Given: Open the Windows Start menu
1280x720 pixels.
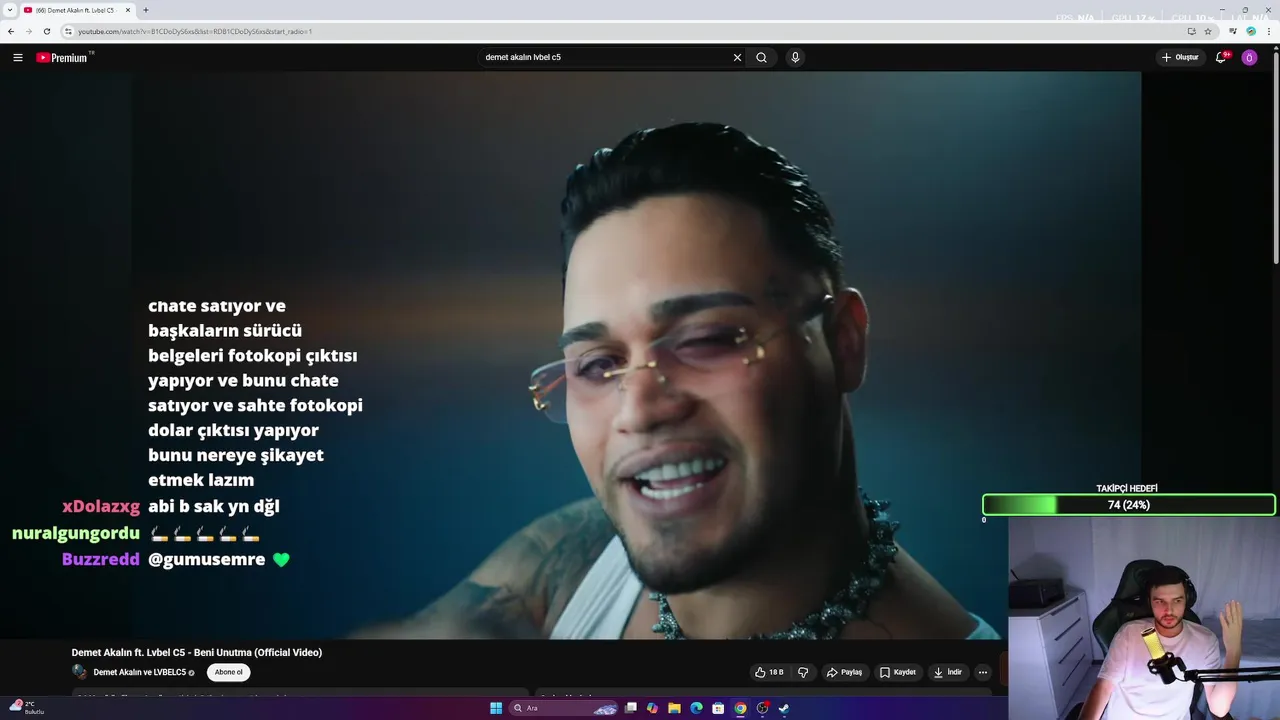Looking at the screenshot, I should (496, 708).
